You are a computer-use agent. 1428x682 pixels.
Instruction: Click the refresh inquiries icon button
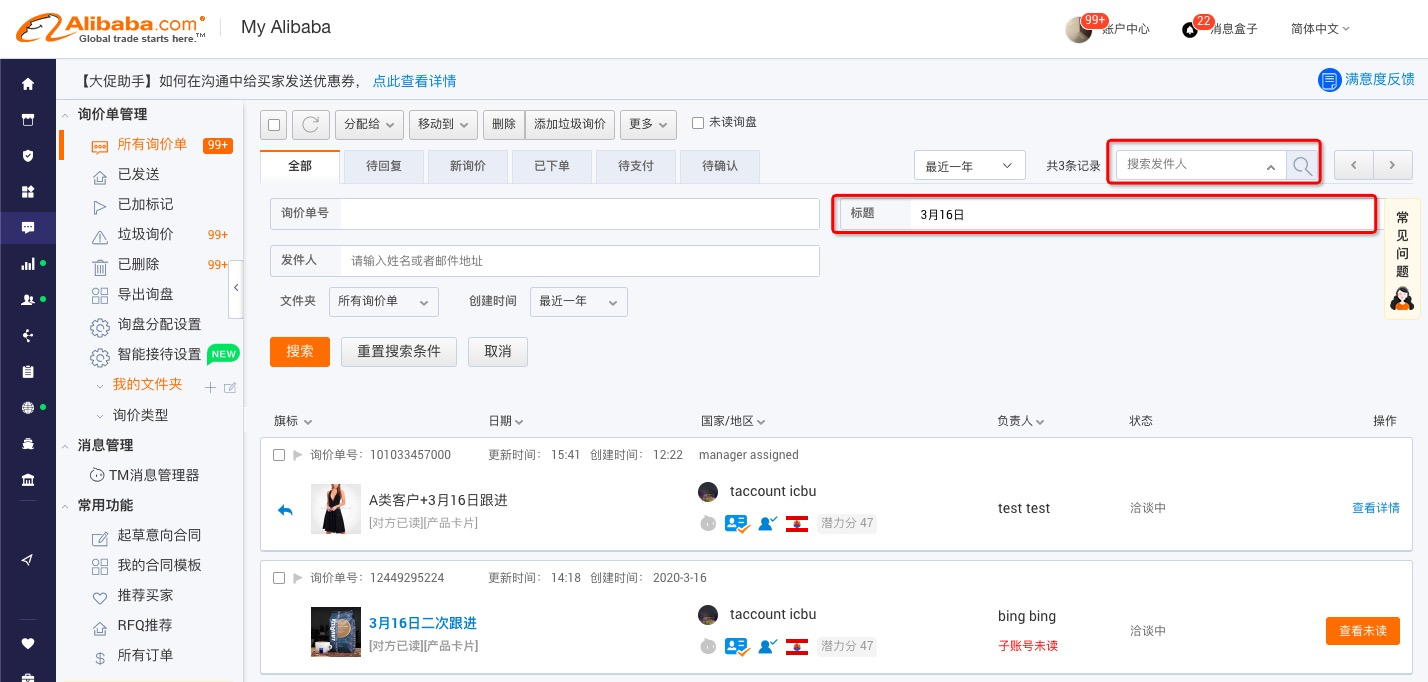tap(311, 125)
